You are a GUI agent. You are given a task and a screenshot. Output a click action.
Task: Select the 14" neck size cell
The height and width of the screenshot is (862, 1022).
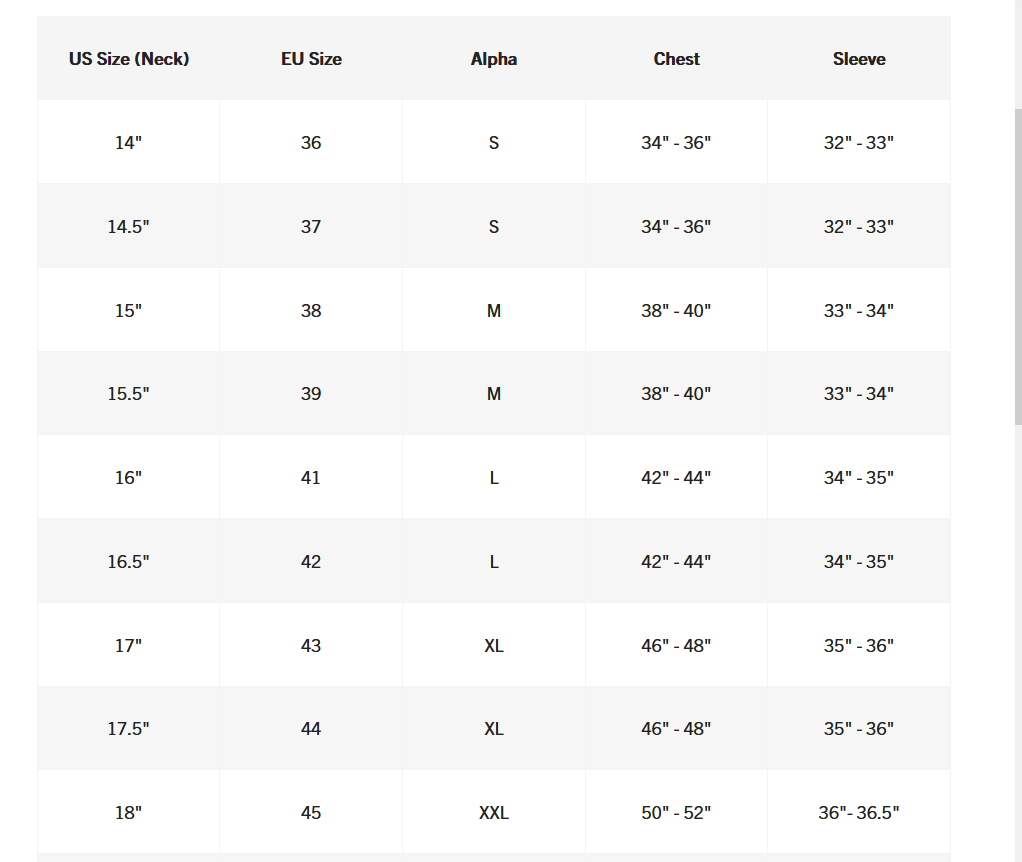coord(129,143)
